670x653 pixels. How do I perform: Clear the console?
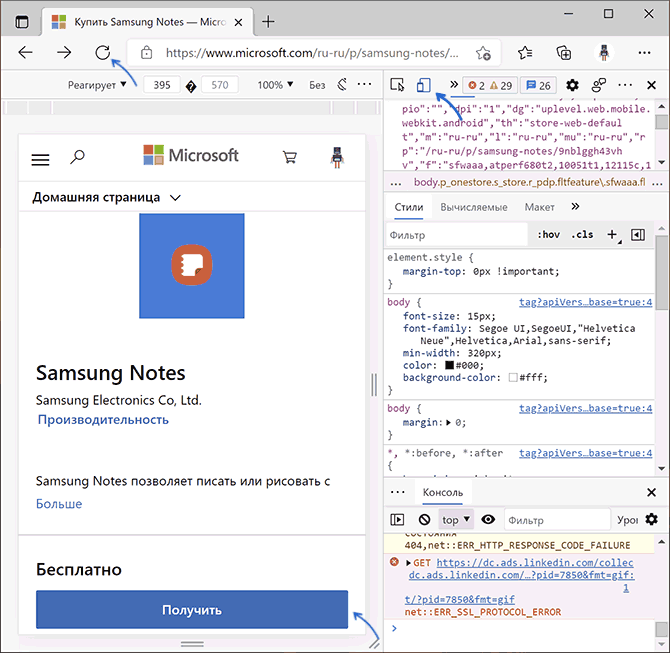click(x=424, y=520)
